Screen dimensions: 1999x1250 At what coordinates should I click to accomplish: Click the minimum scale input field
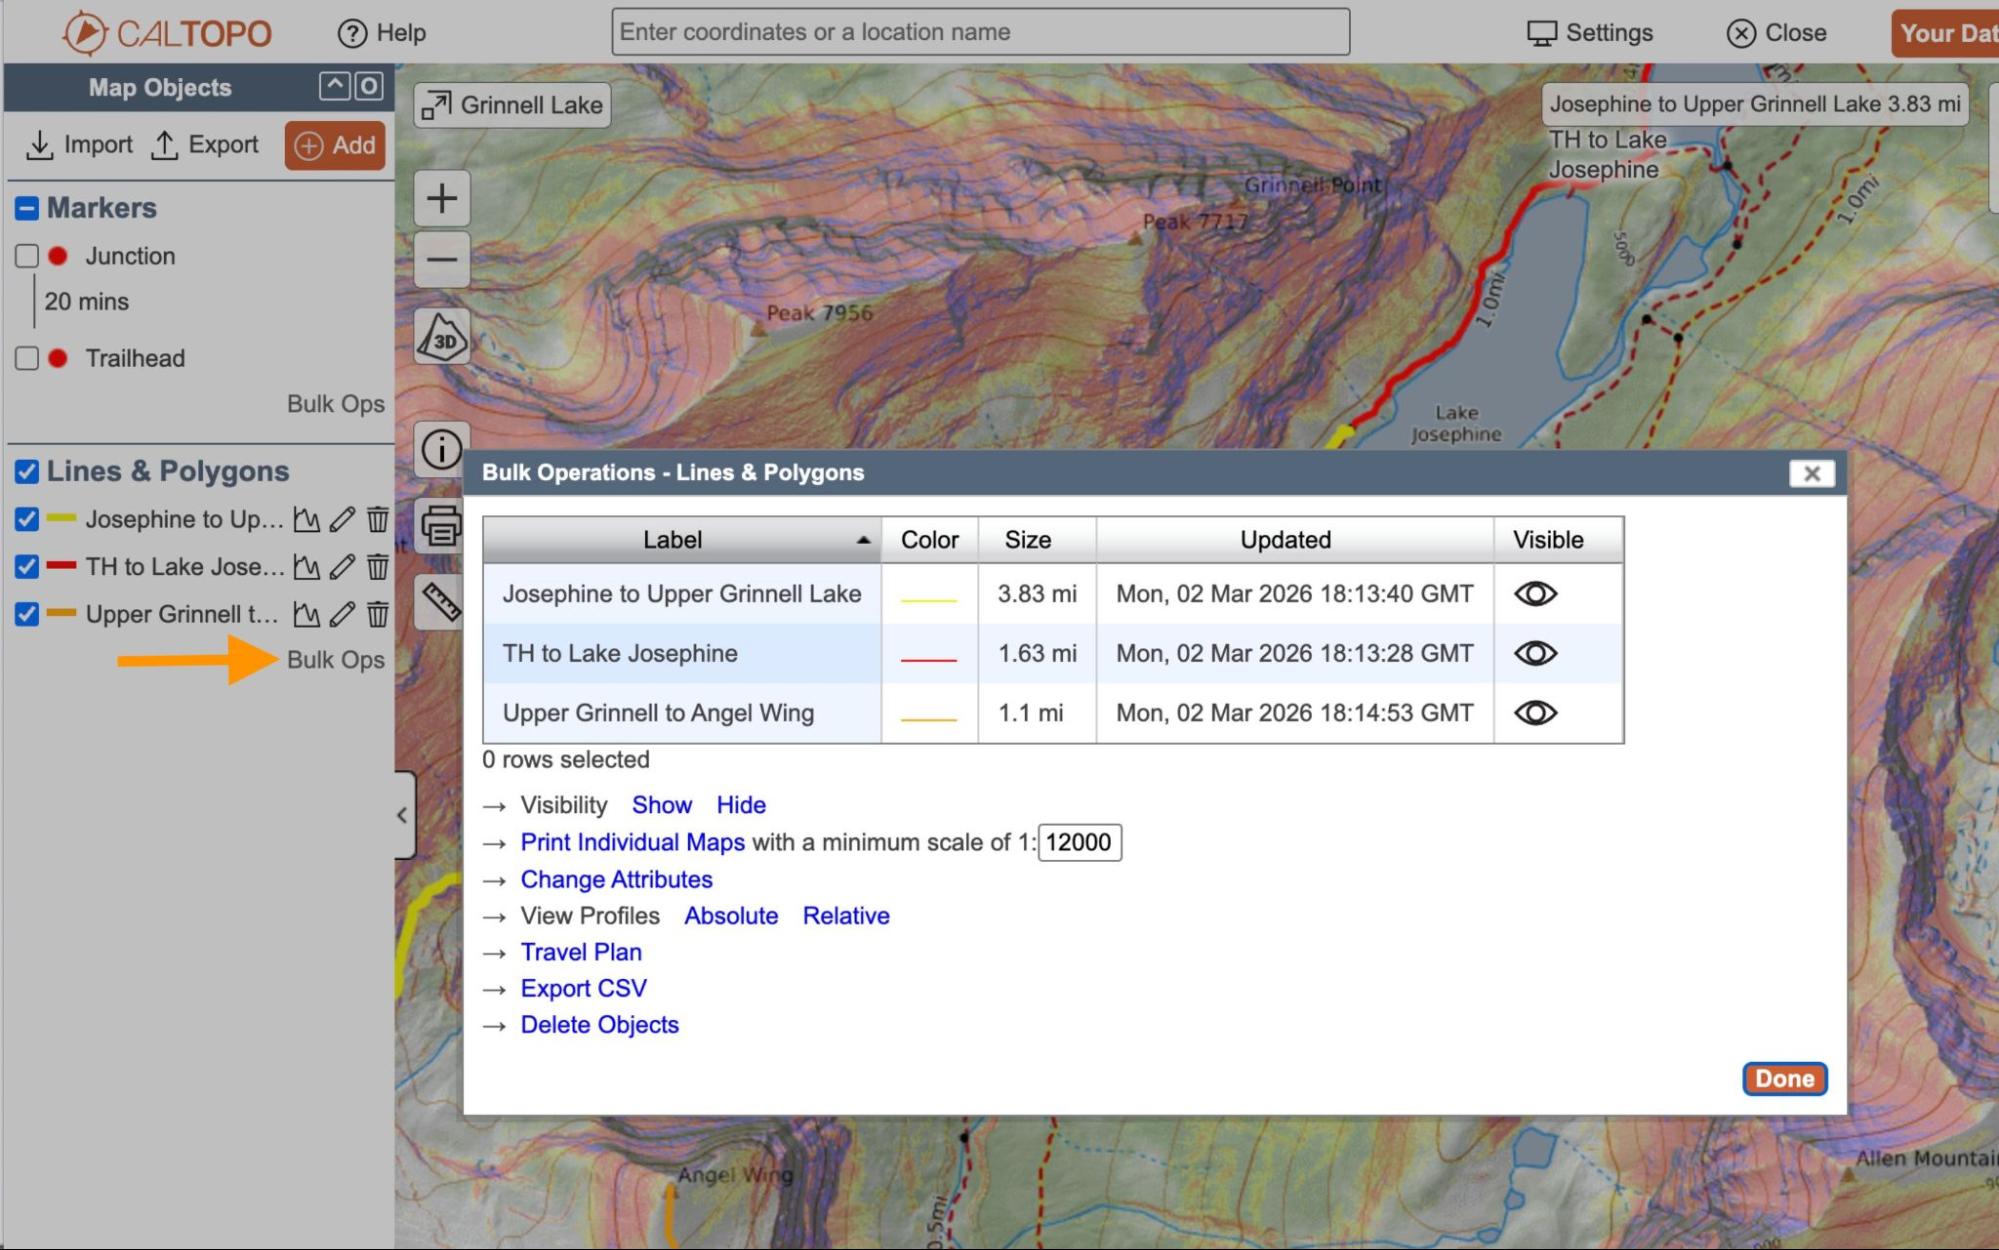pos(1079,842)
